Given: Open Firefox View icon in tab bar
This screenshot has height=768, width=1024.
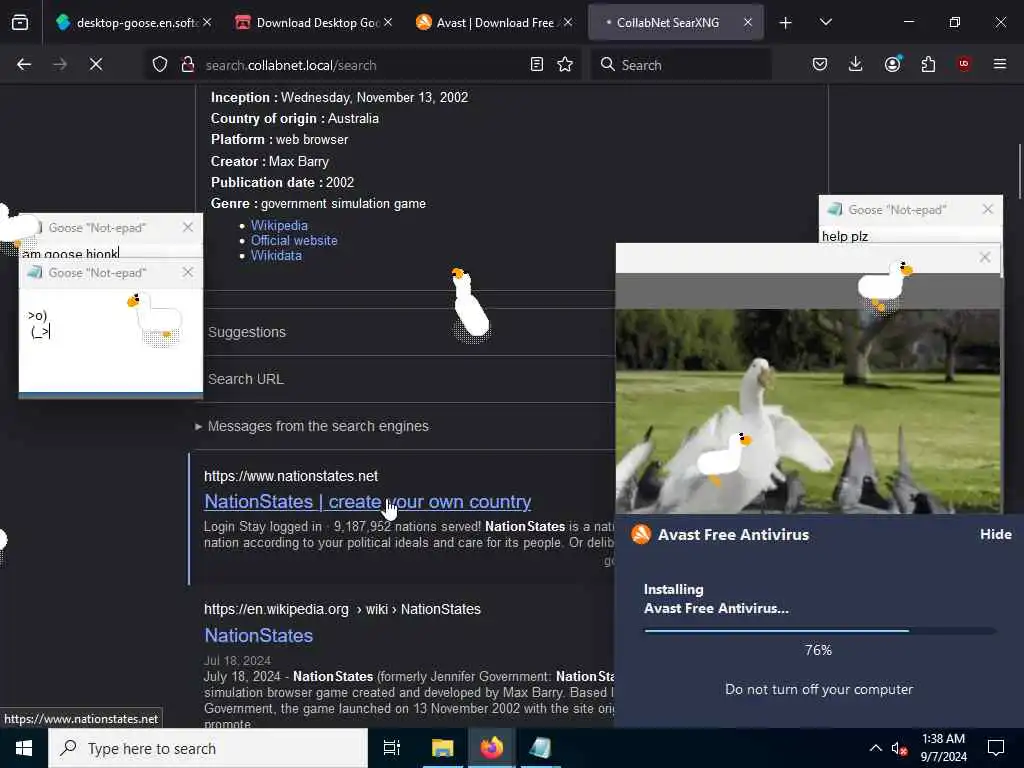Looking at the screenshot, I should point(20,23).
